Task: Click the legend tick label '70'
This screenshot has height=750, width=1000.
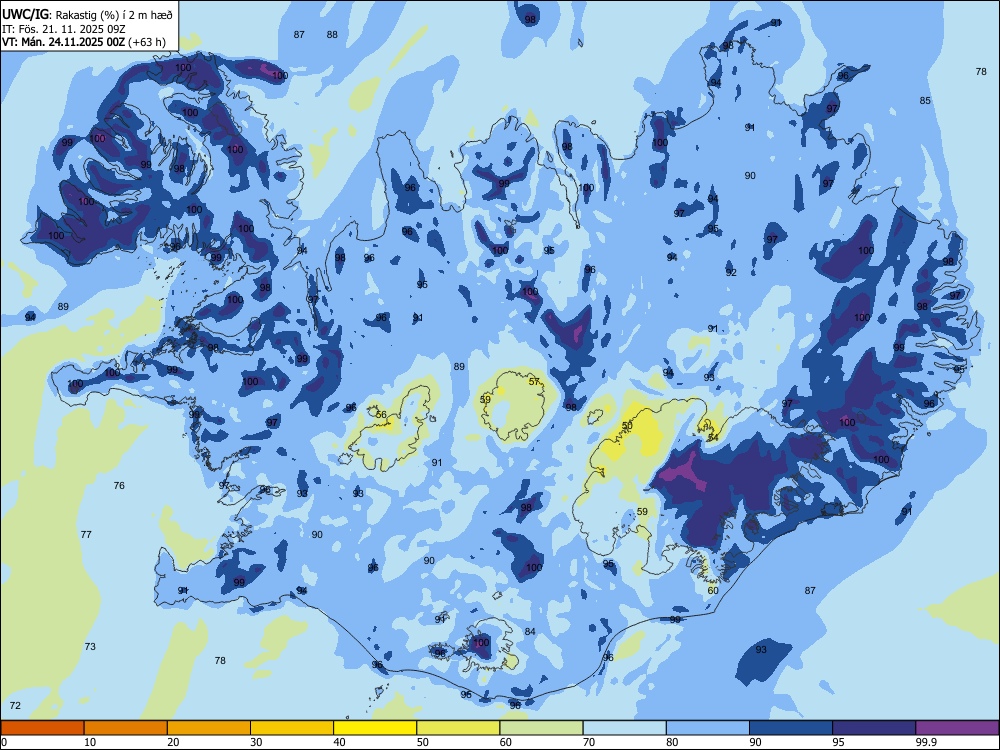Action: point(589,742)
